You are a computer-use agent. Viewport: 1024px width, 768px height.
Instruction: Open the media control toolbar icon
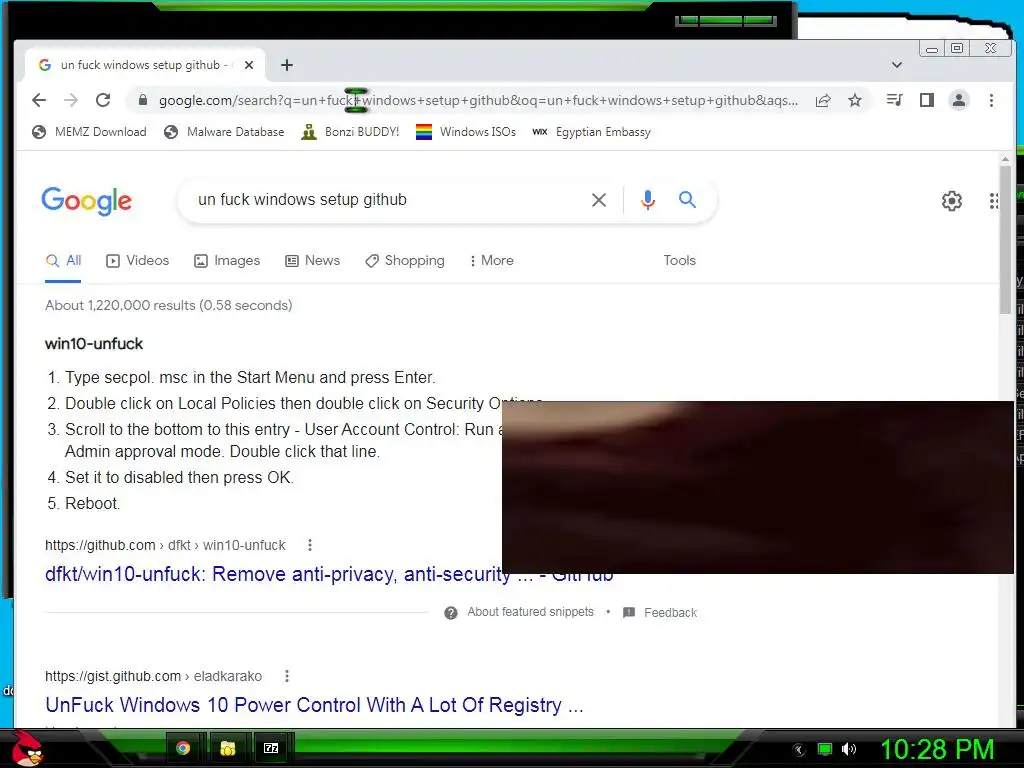point(895,100)
